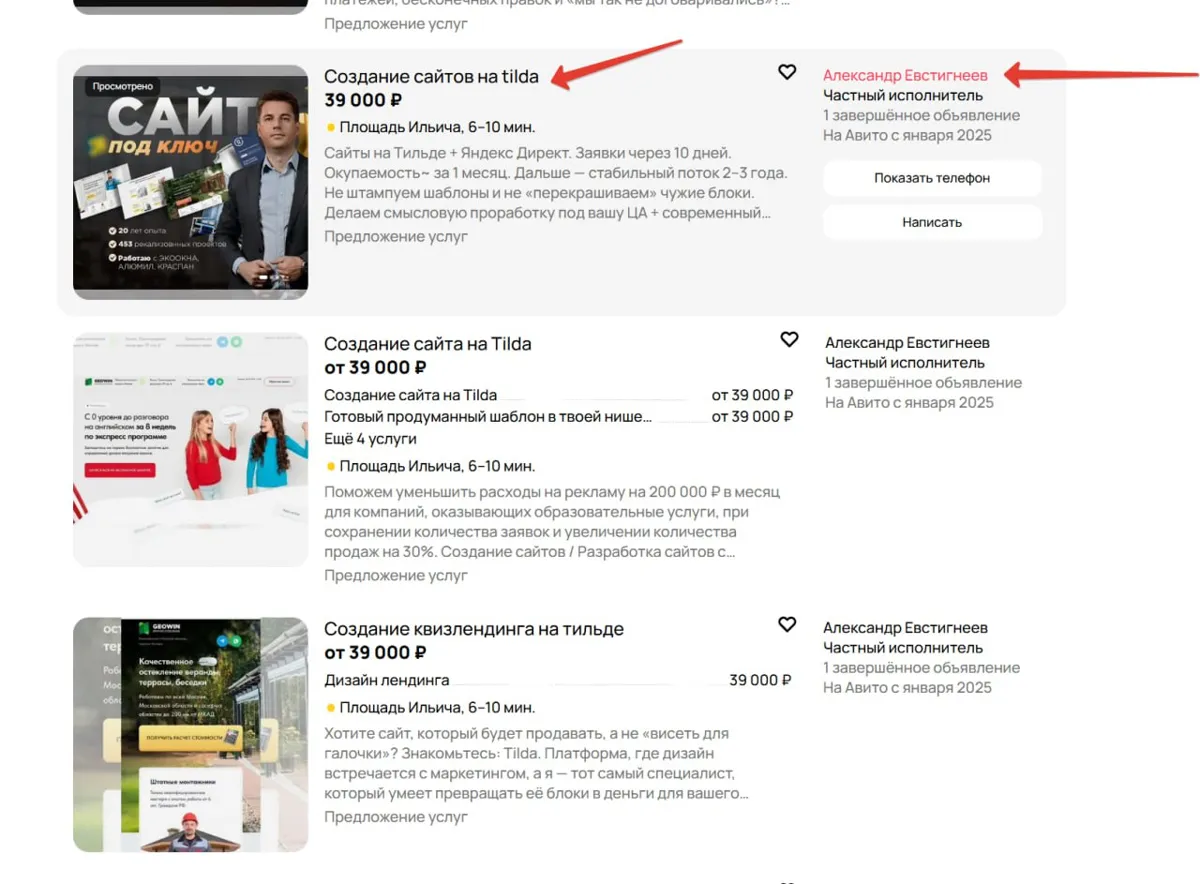
Task: Click 'Написать' button
Action: (x=932, y=222)
